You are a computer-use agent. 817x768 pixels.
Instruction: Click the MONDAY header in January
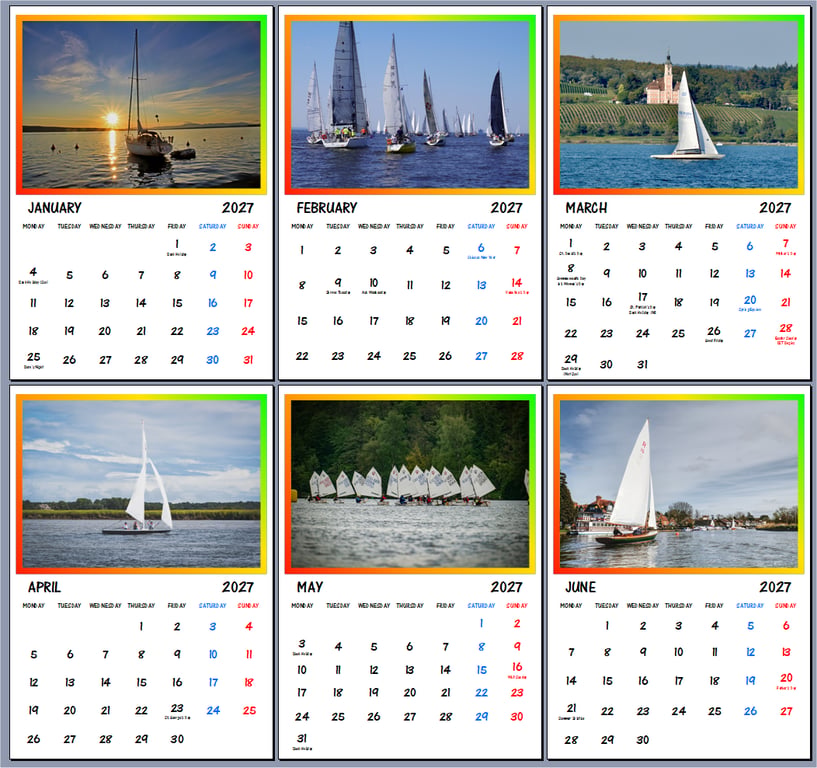click(x=33, y=226)
